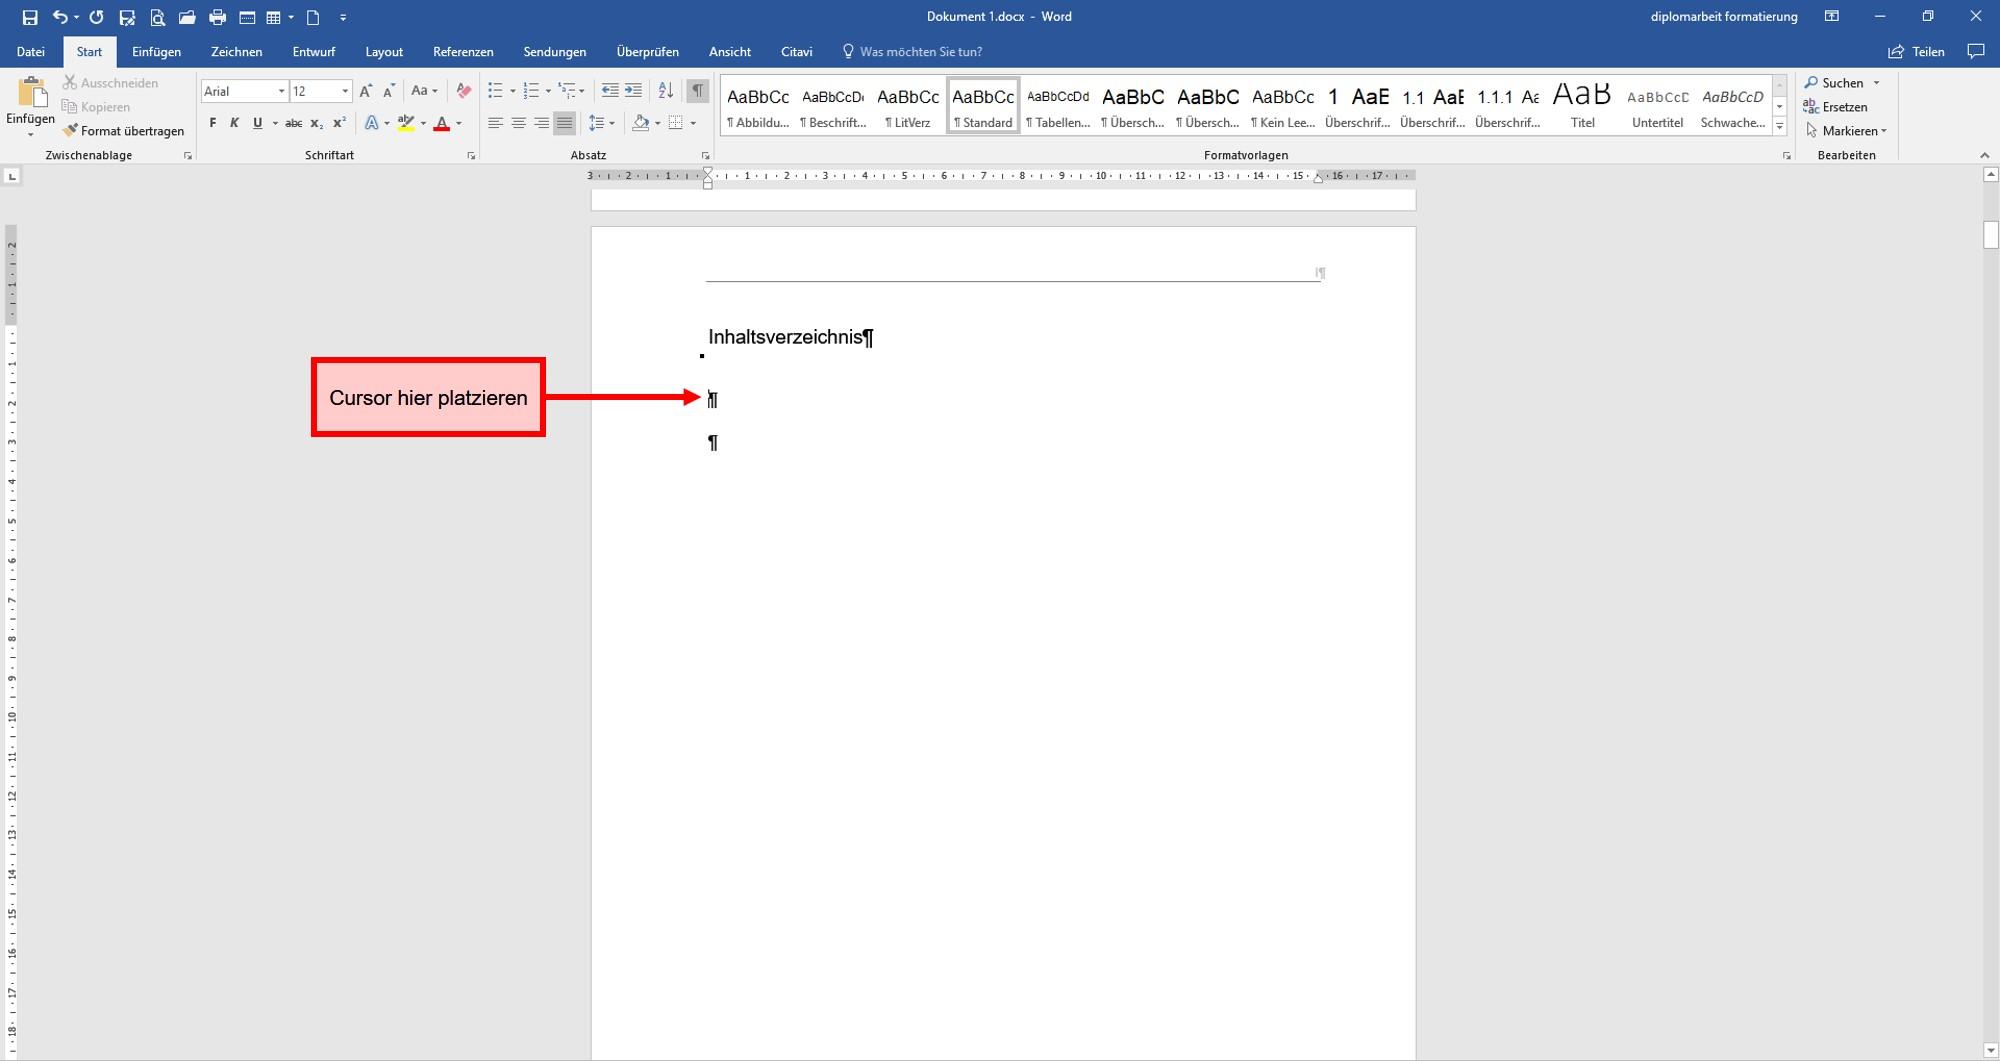2000x1061 pixels.
Task: Click the bulleted list icon
Action: coord(495,91)
